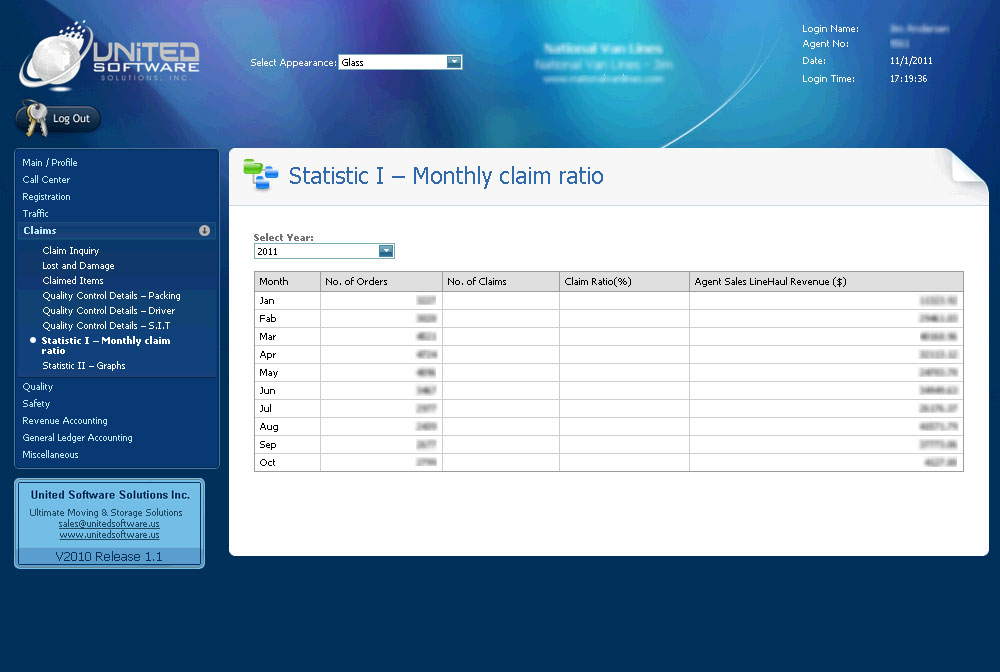Go to Call Center section
This screenshot has height=672, width=1000.
click(x=46, y=180)
